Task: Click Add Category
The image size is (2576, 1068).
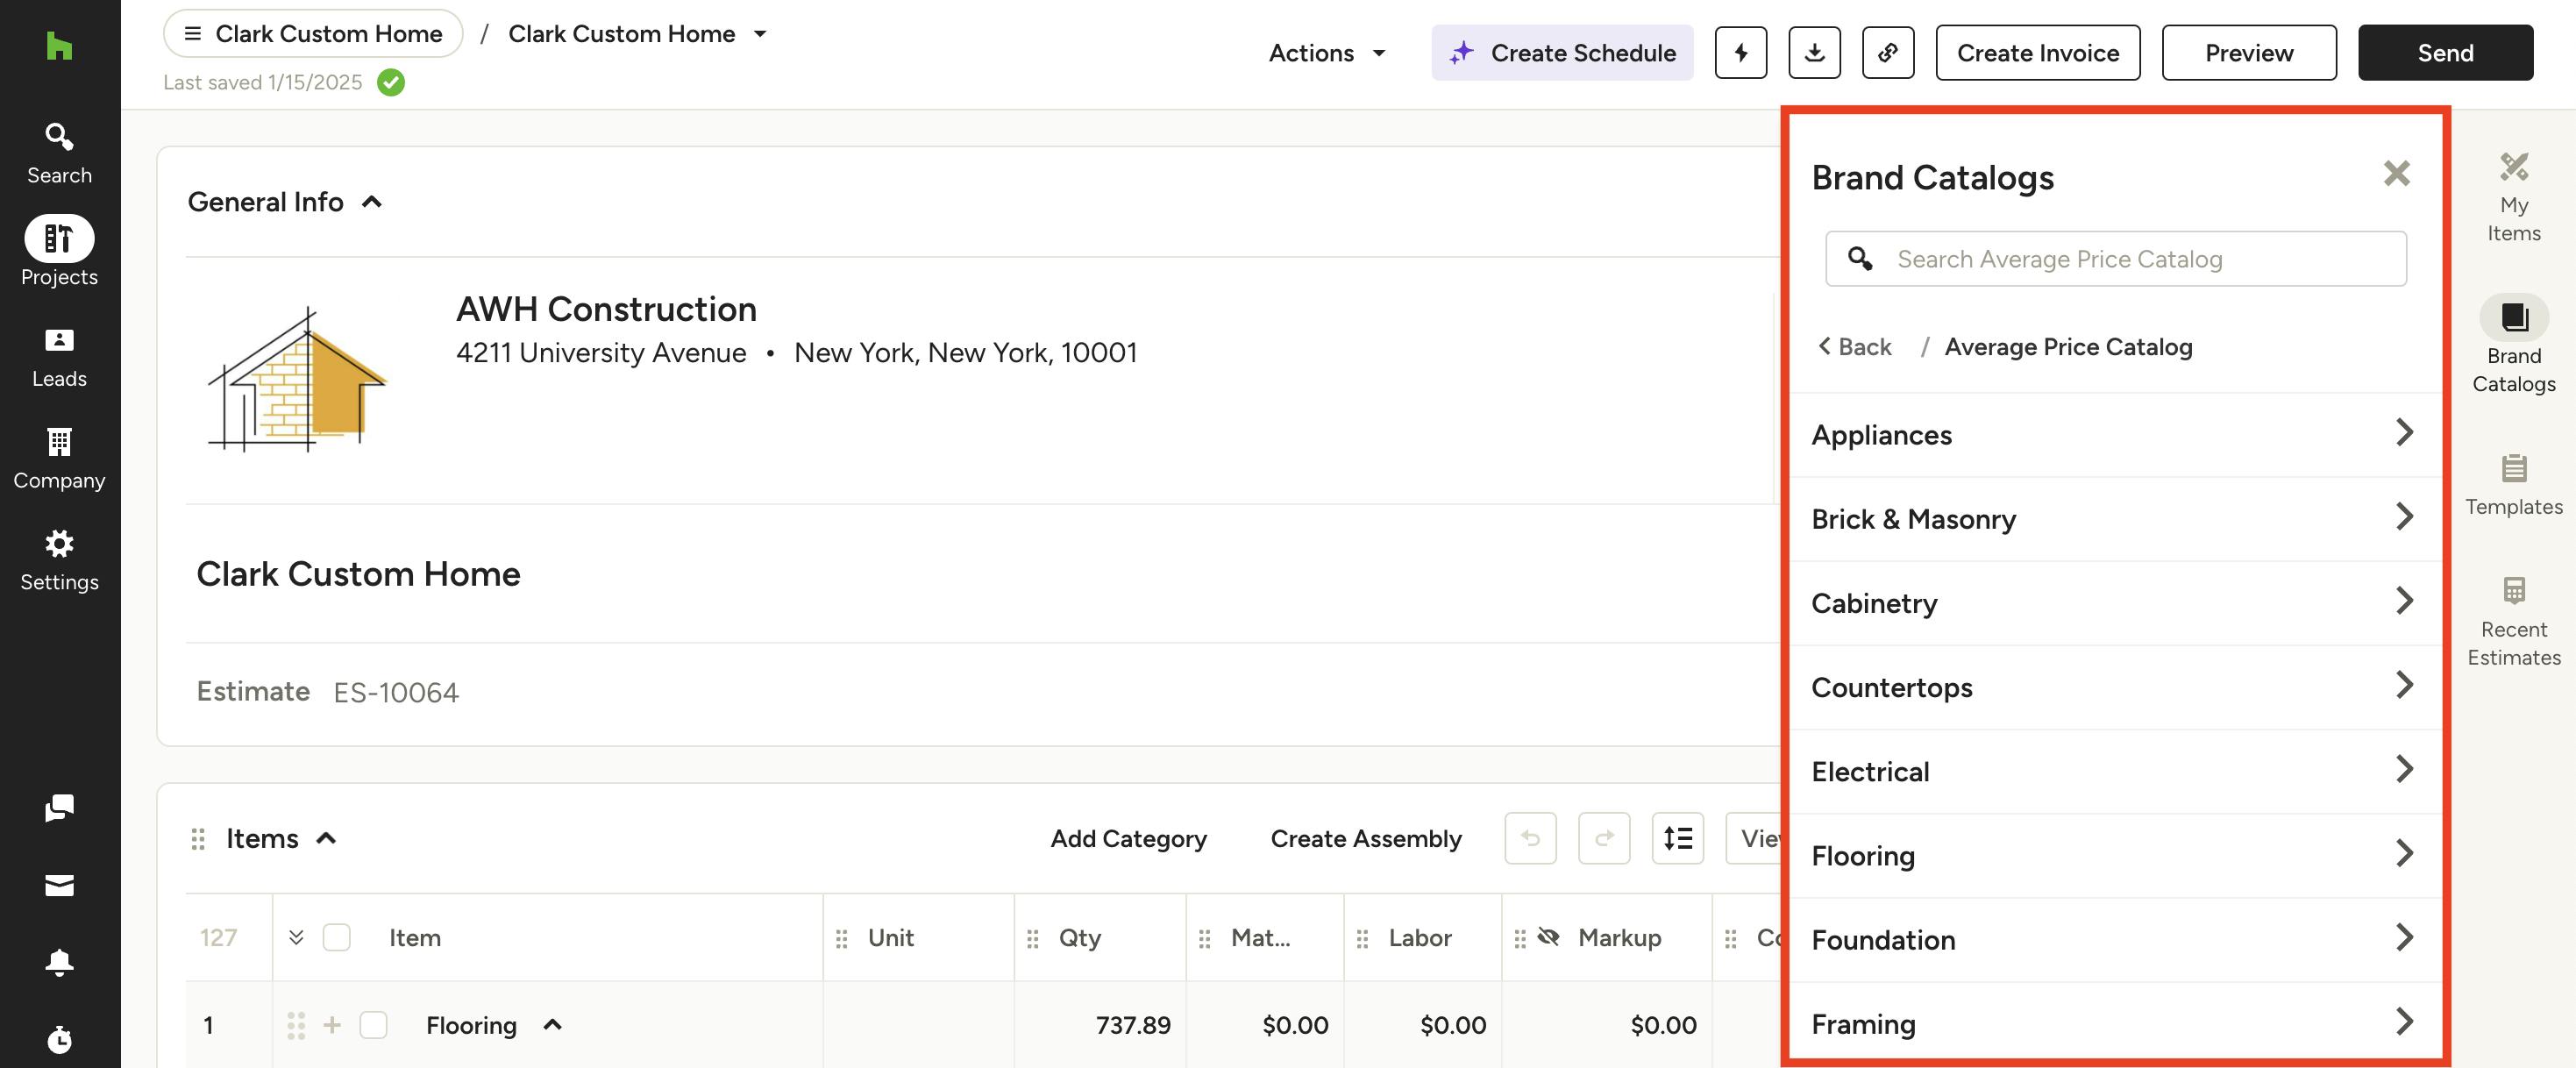Action: pyautogui.click(x=1128, y=838)
